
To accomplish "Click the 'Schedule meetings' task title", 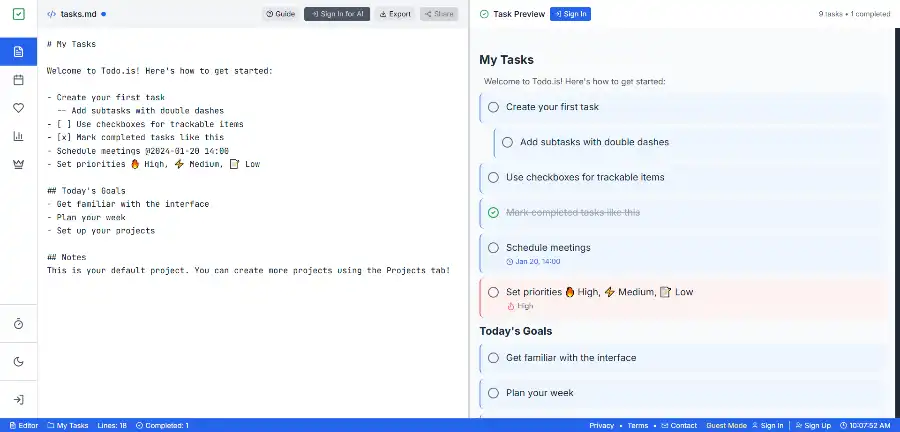I will coord(548,248).
